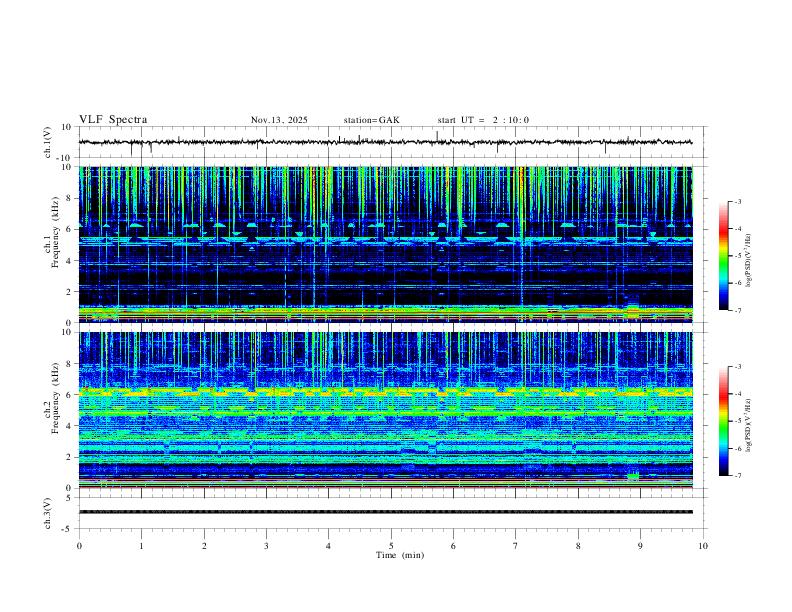Click the "ch.3(V)" axis label
Image resolution: width=792 pixels, height=612 pixels.
(x=48, y=514)
